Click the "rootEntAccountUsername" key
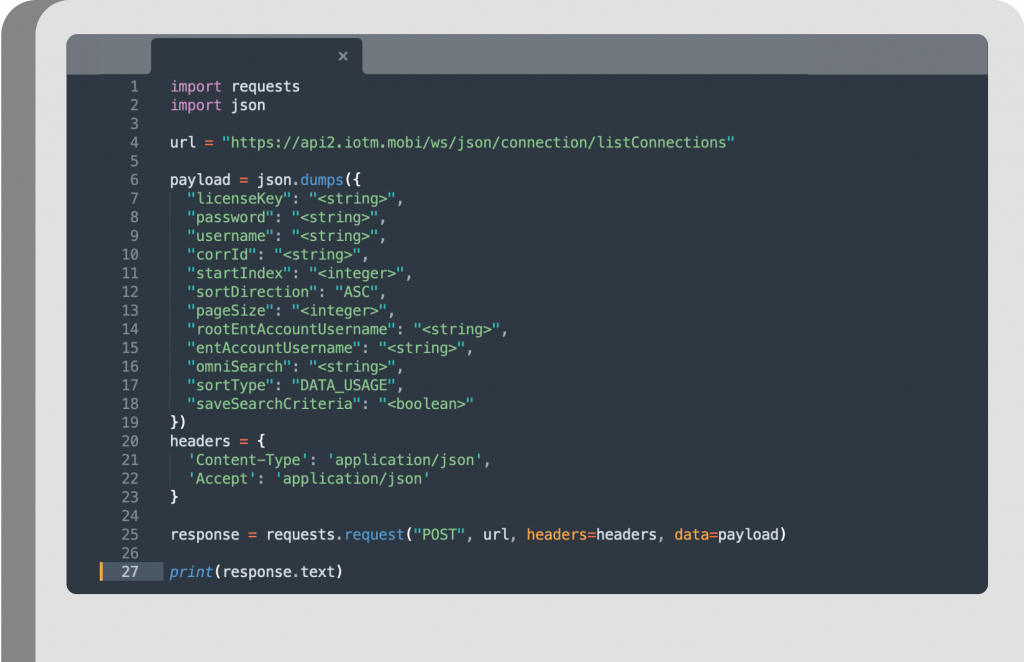Image resolution: width=1024 pixels, height=662 pixels. coord(291,329)
